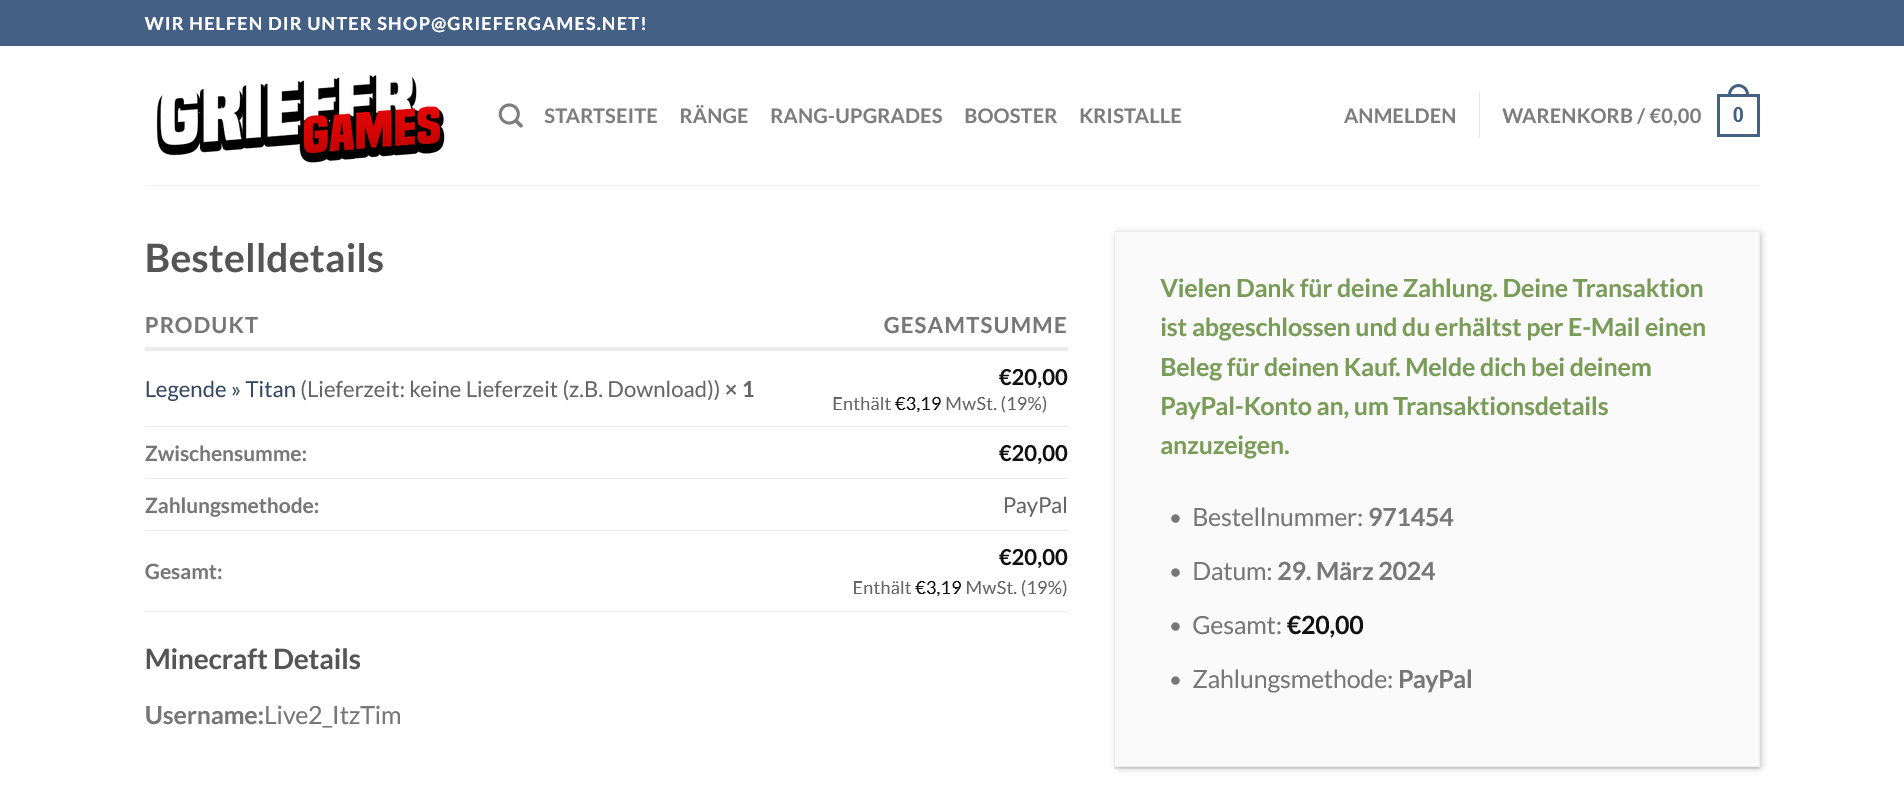This screenshot has width=1904, height=798.
Task: Click the Bestelldetails heading
Action: tap(264, 258)
